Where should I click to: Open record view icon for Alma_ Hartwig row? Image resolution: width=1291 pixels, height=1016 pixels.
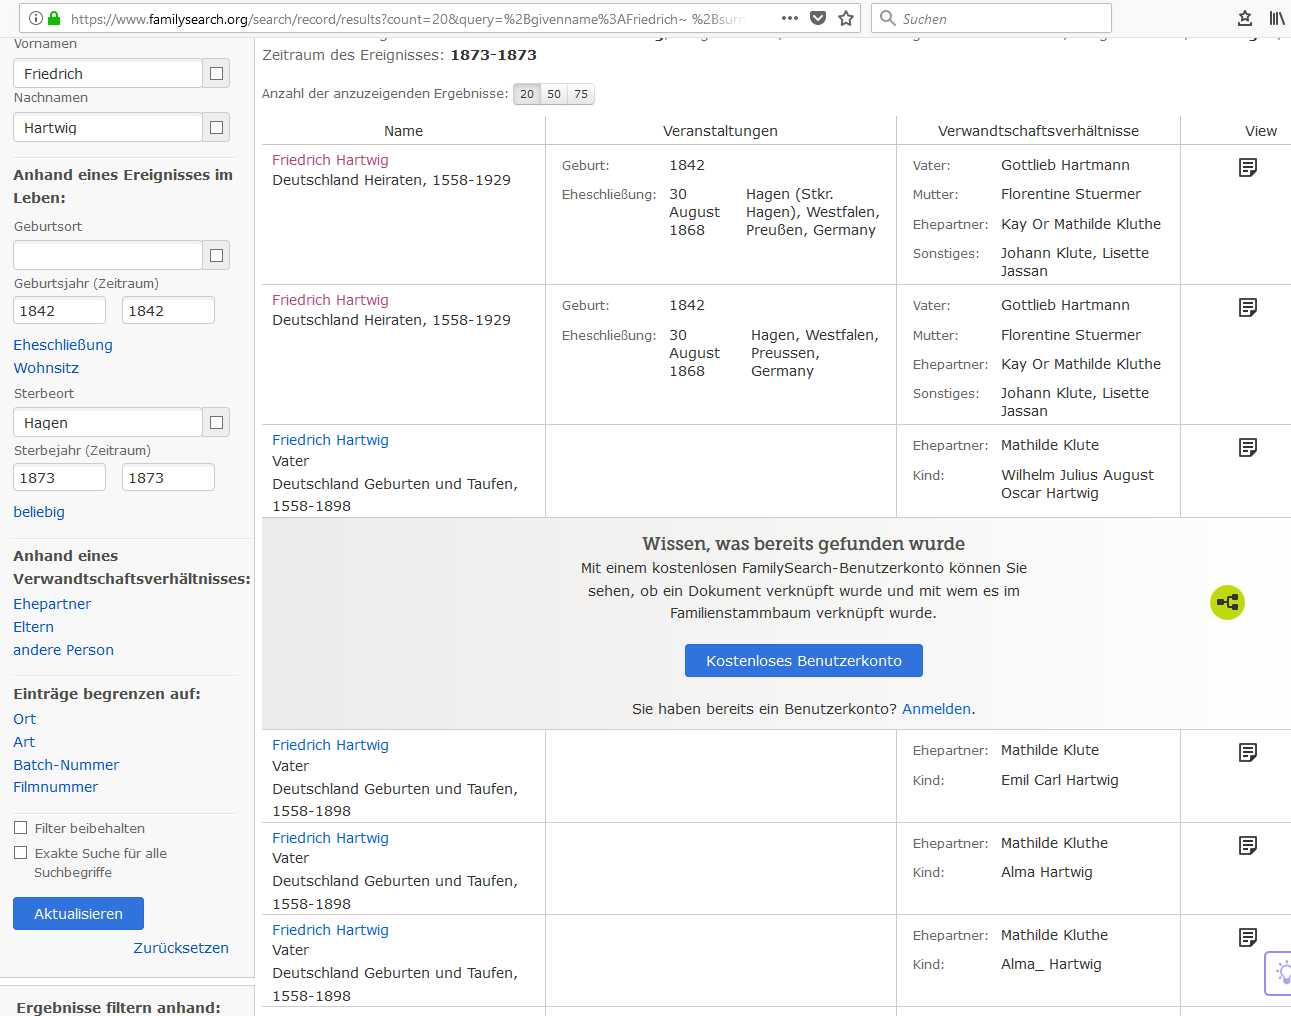pyautogui.click(x=1247, y=937)
